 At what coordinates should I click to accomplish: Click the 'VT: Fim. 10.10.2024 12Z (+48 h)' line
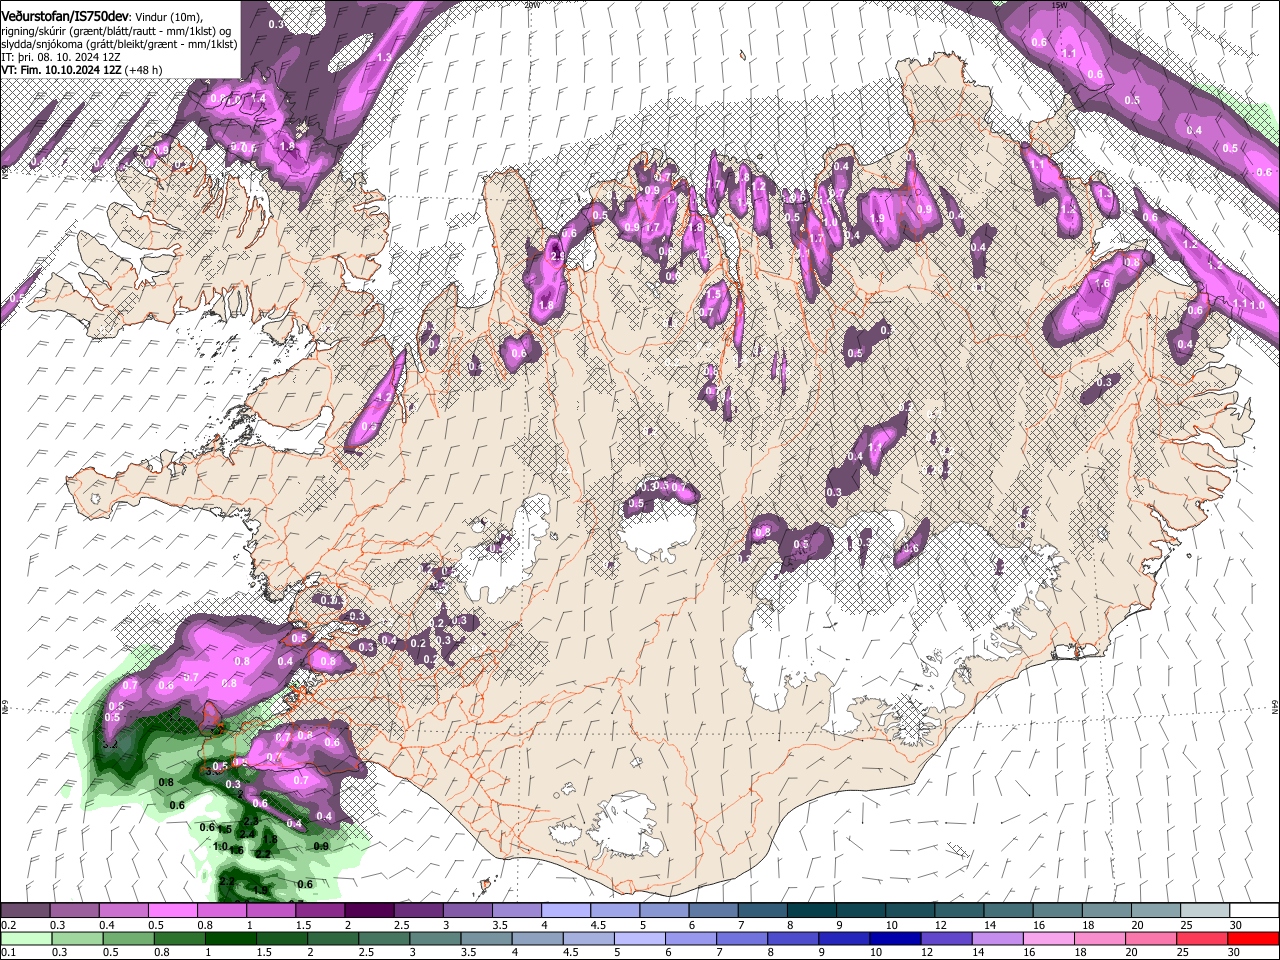81,70
